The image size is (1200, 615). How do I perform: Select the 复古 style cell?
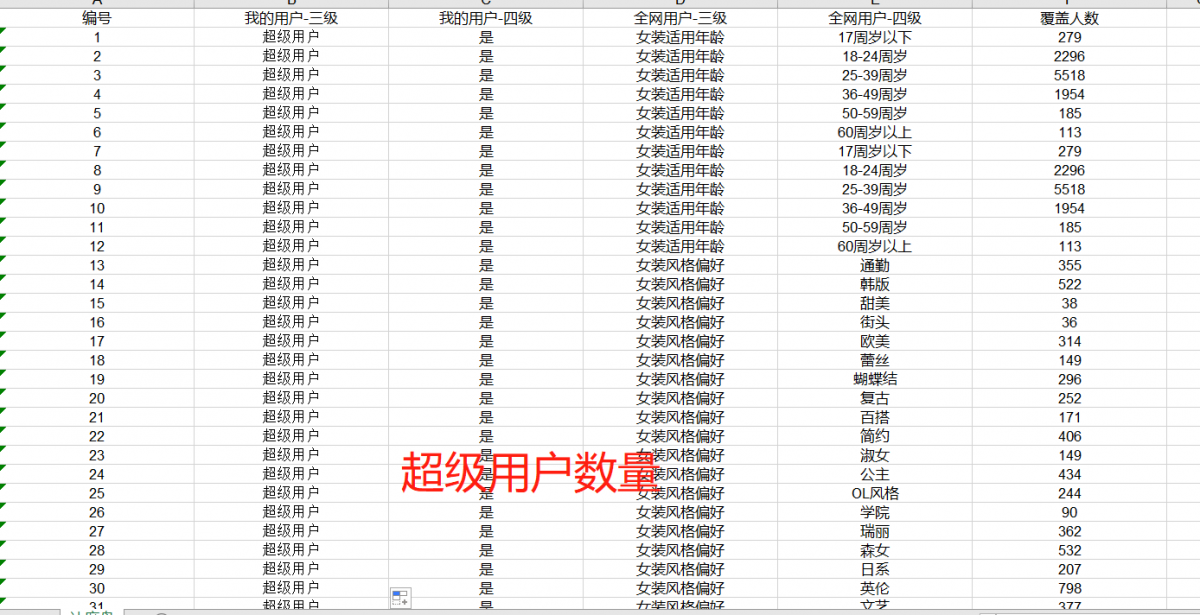coord(875,398)
